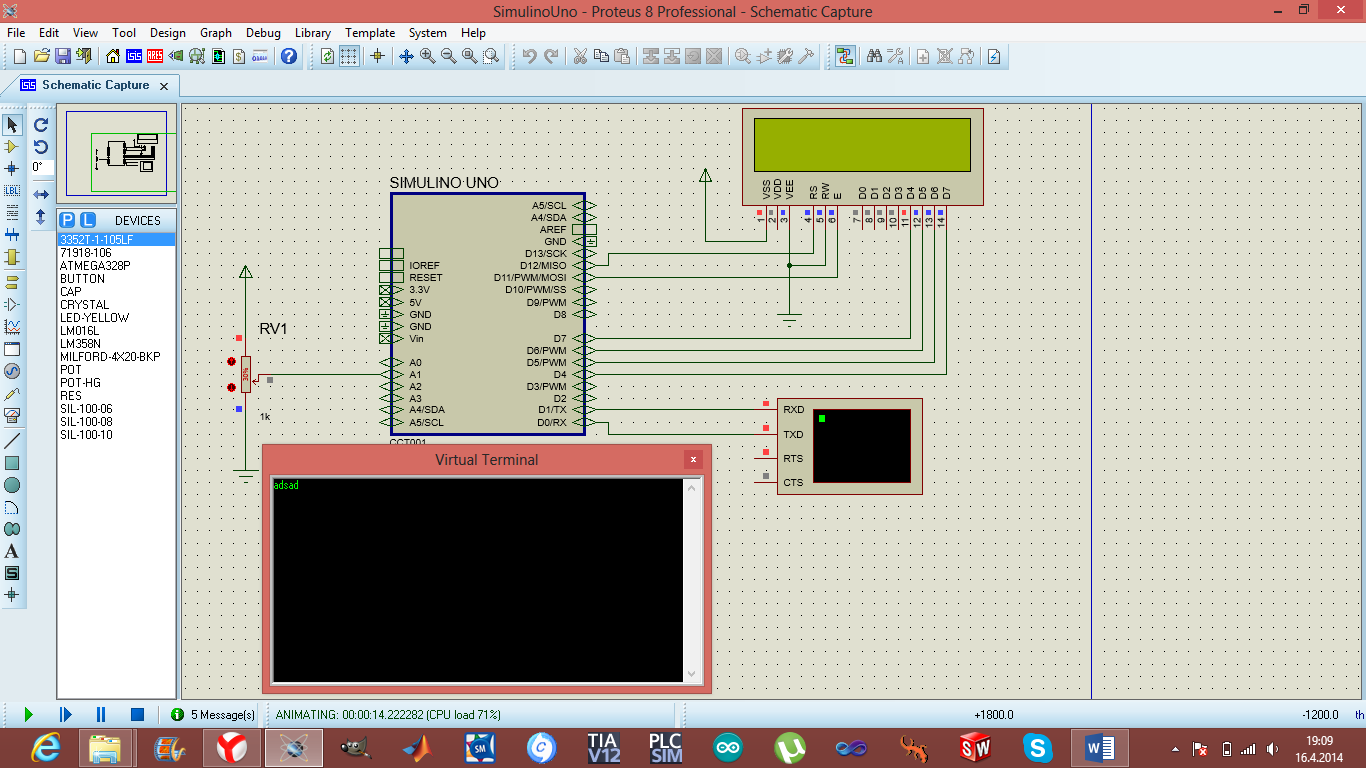Switch to the Schematic Capture tab

[96, 85]
